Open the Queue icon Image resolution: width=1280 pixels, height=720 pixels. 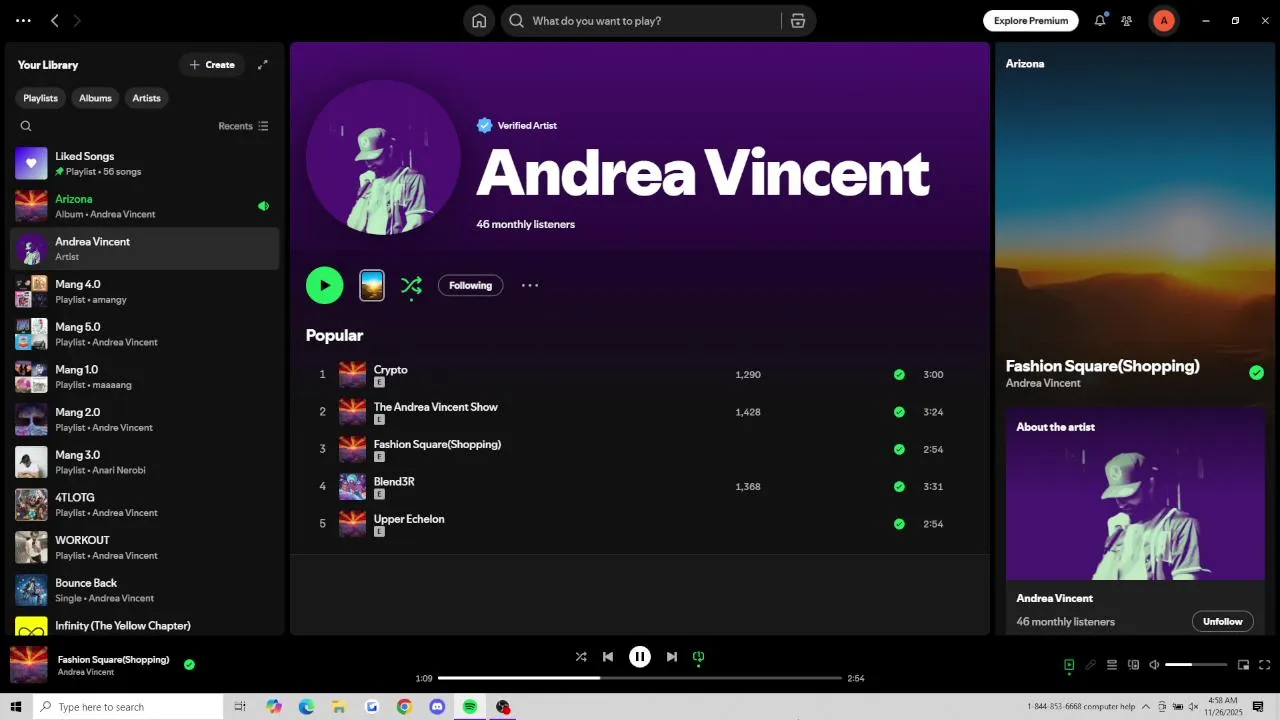pos(1112,665)
